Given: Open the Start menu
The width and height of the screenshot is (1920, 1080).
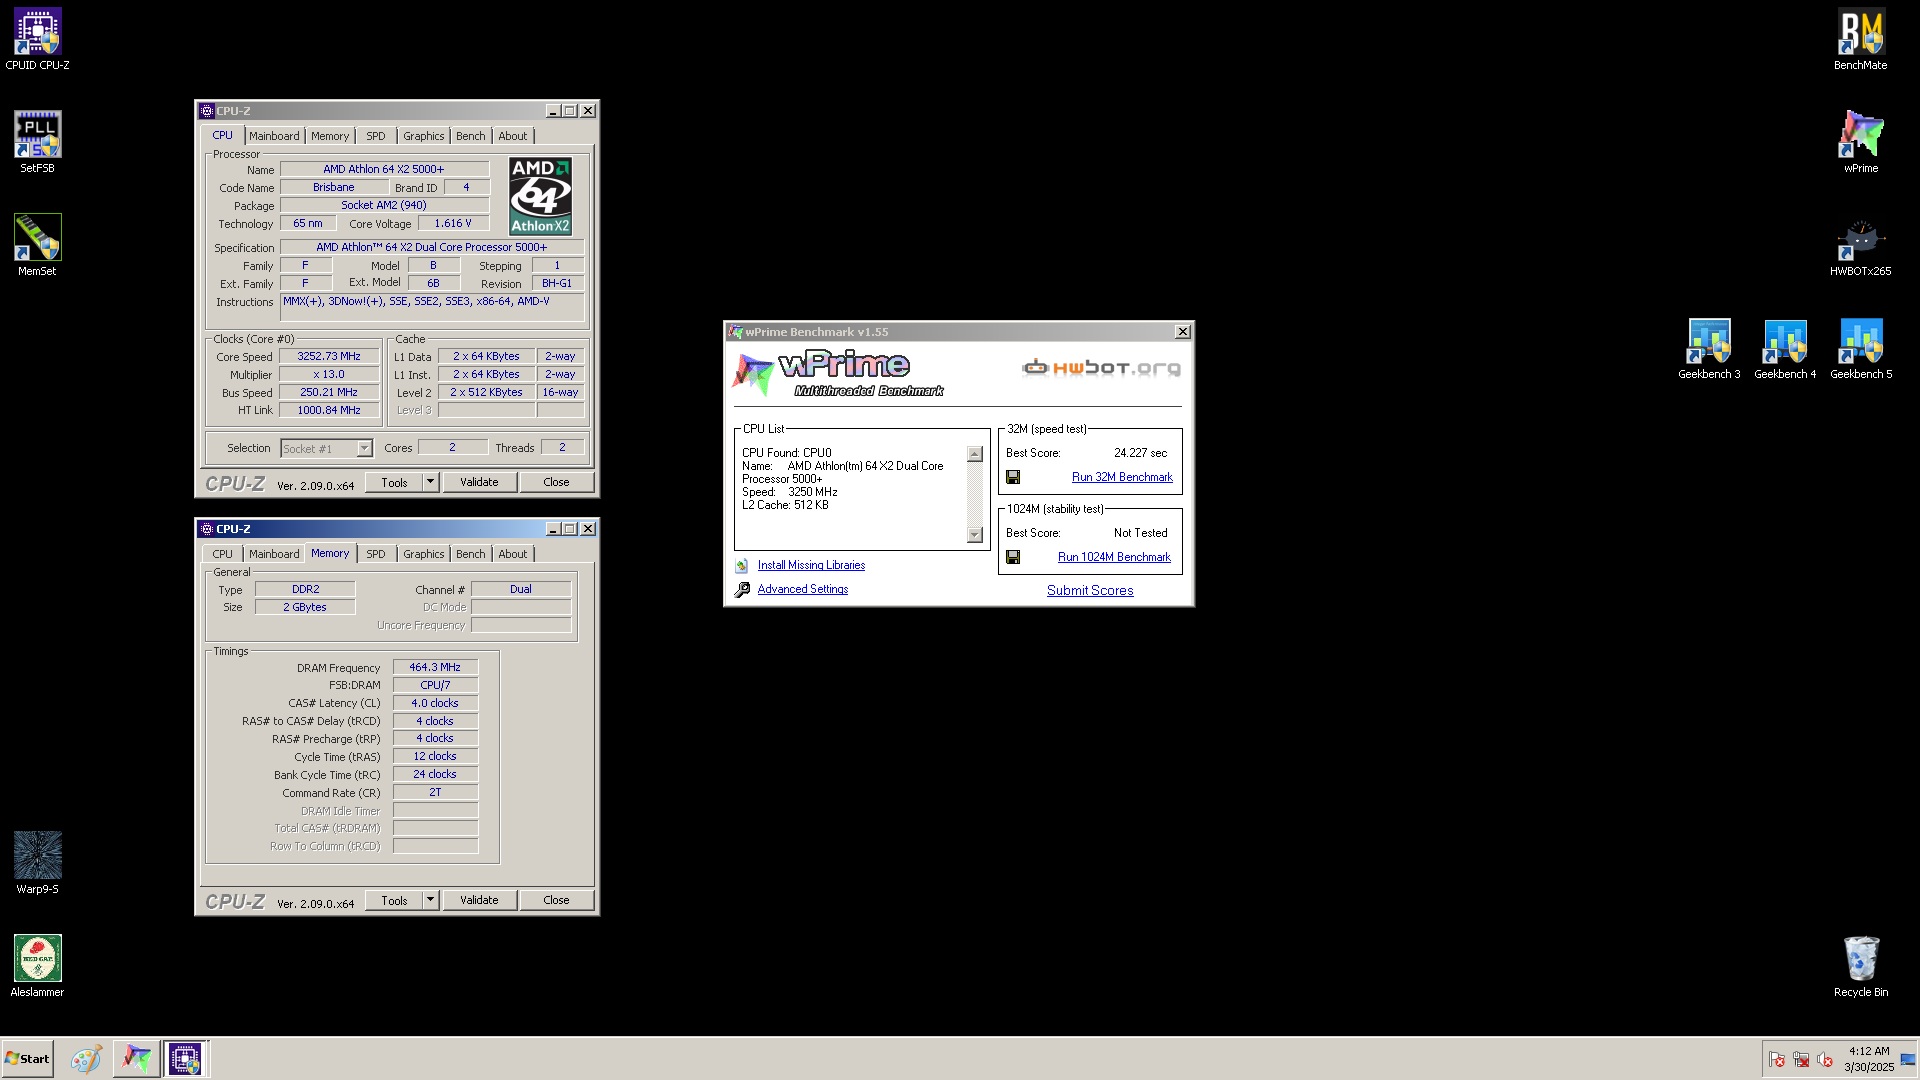Looking at the screenshot, I should point(27,1059).
